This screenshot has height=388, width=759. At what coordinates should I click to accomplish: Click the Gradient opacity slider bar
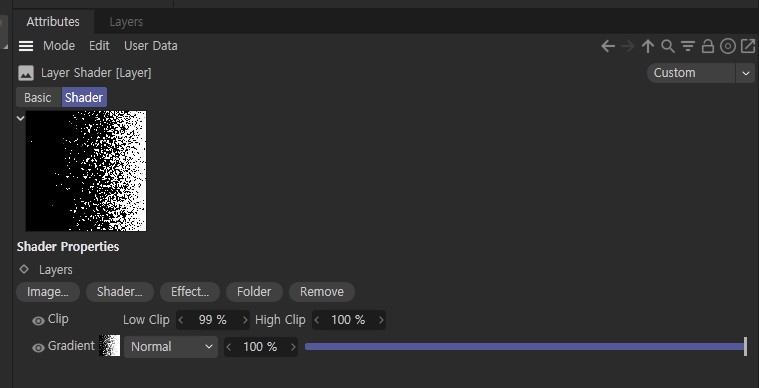click(526, 346)
